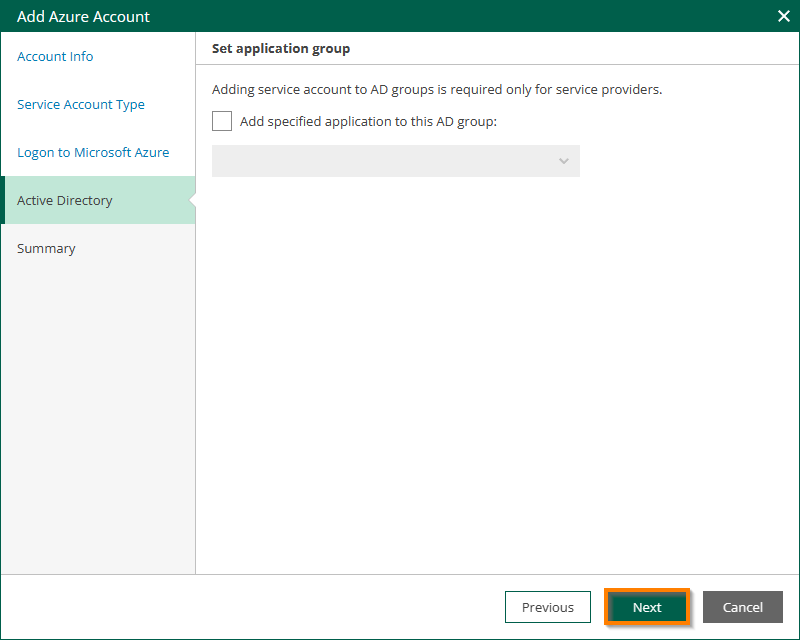Click the 'Set application group' heading
Screen dimensions: 800x640
tap(281, 48)
